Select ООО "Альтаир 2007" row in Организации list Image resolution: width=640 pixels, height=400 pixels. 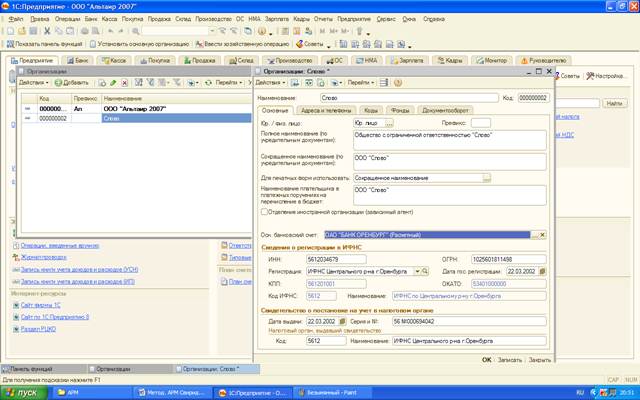coord(137,109)
